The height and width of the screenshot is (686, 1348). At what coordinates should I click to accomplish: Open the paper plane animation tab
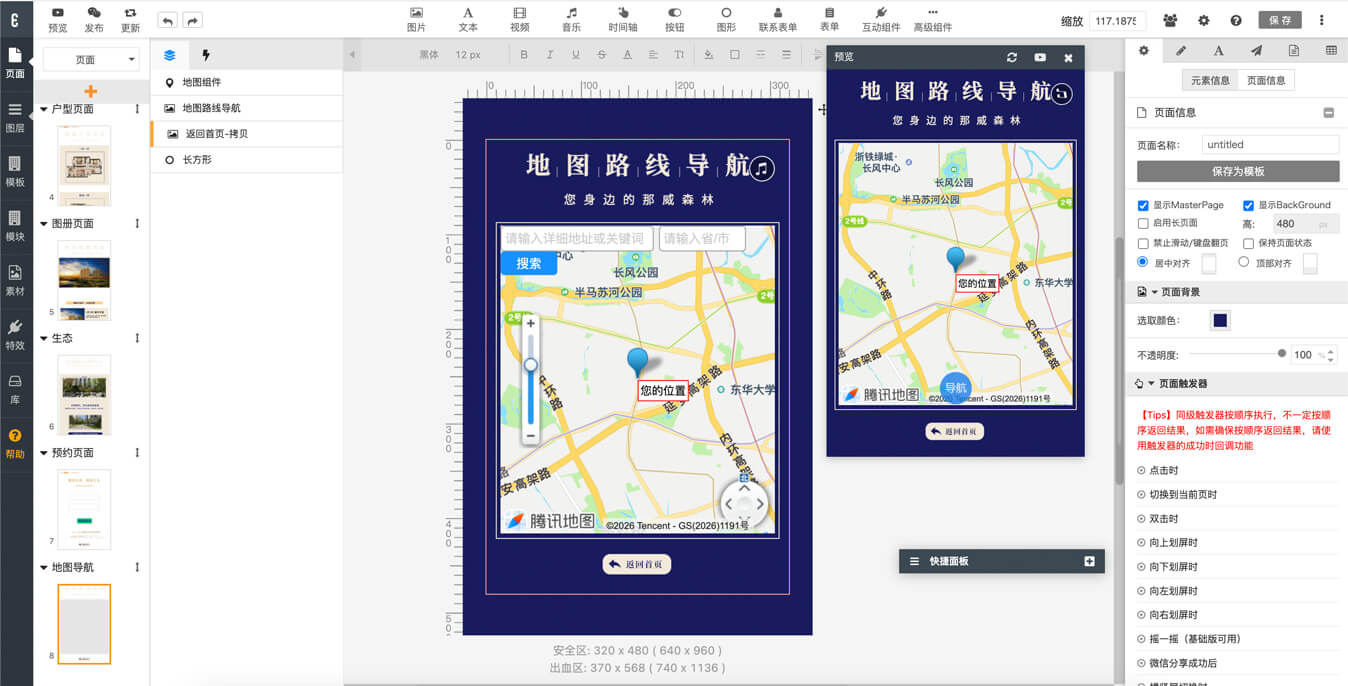coord(1256,50)
